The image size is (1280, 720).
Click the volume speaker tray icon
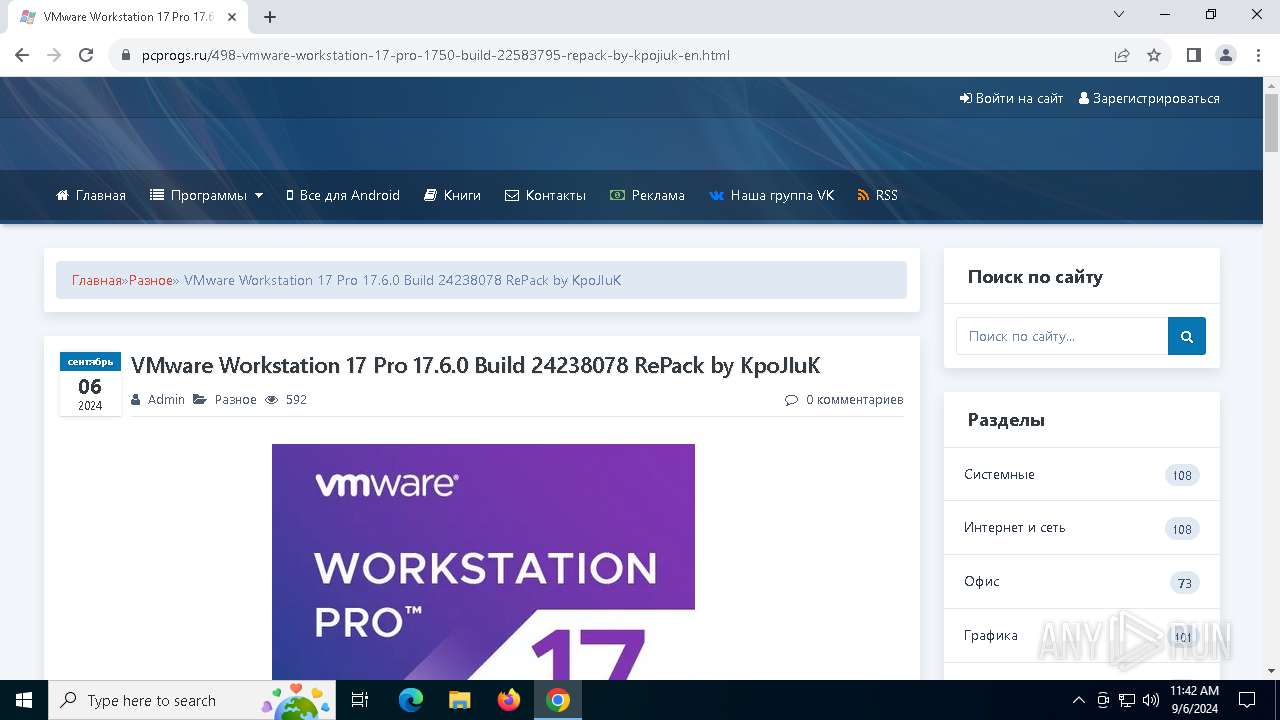[1151, 700]
